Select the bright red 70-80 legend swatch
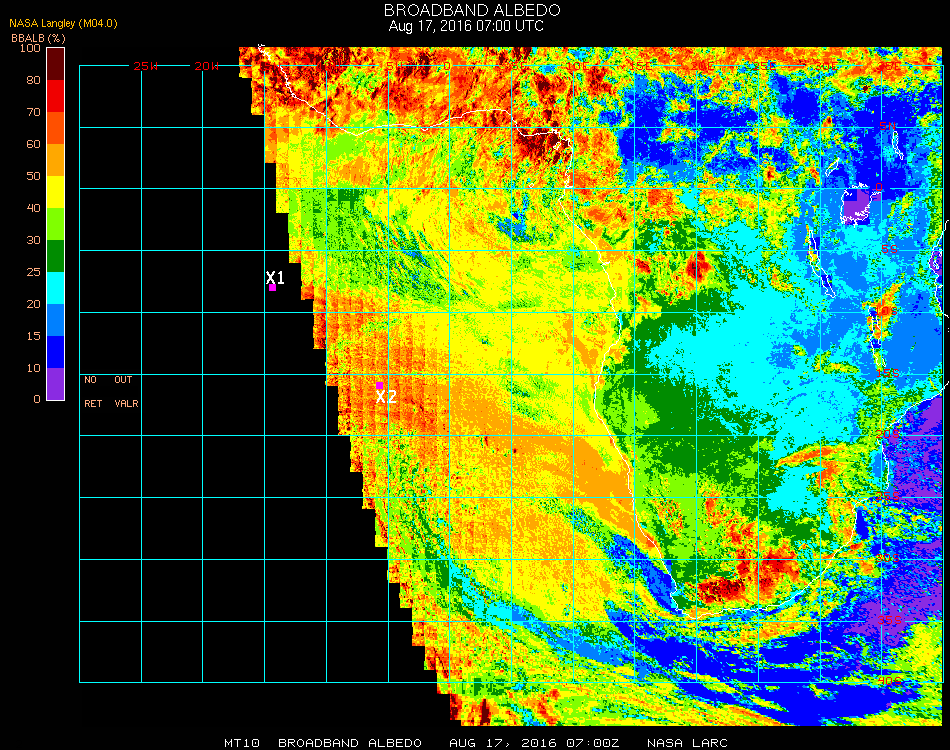The height and width of the screenshot is (750, 950). 55,96
